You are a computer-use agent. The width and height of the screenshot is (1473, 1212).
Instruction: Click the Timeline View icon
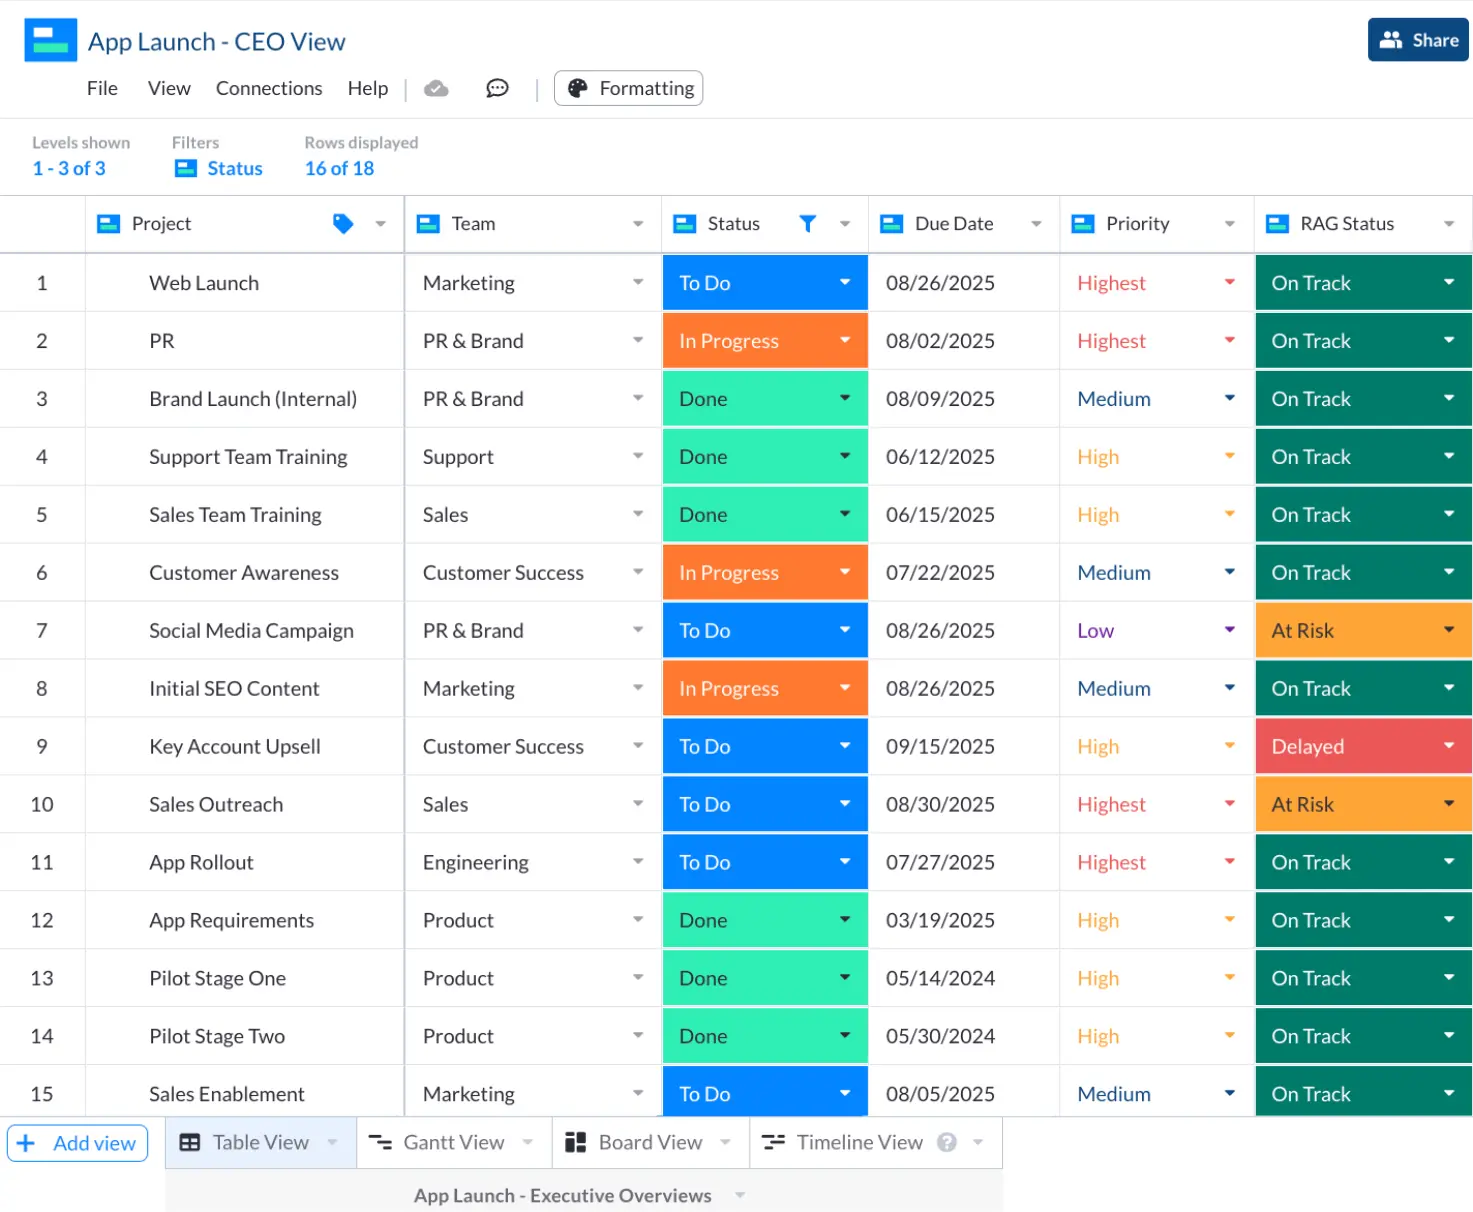(x=773, y=1142)
